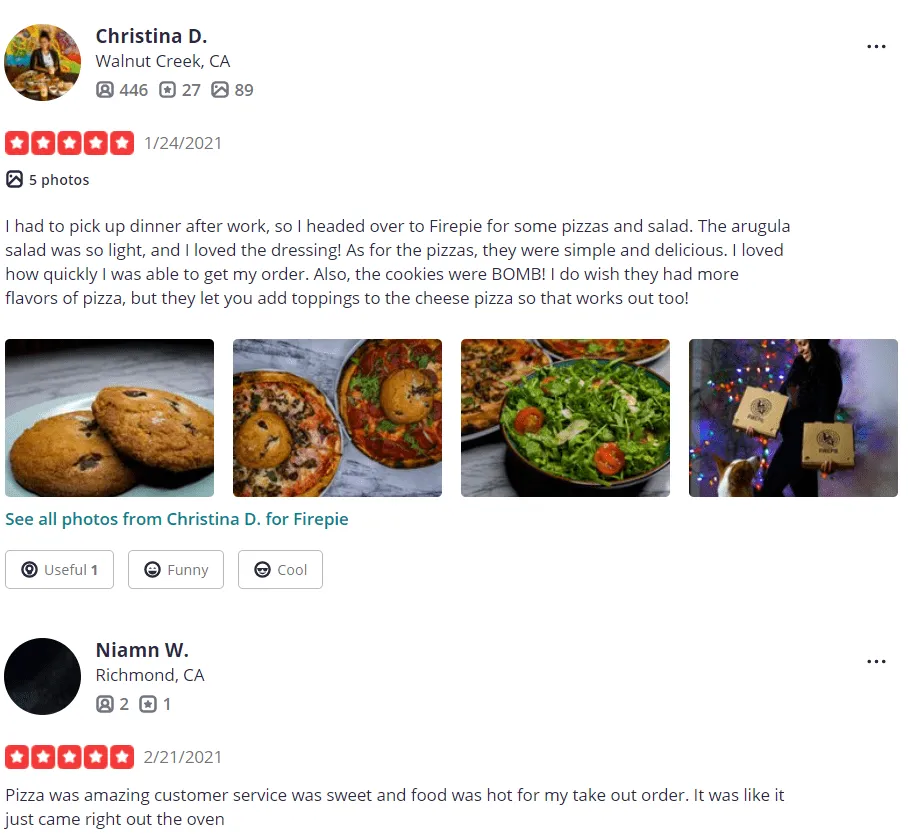This screenshot has height=834, width=908.
Task: Open Niamn W. profile name link
Action: click(142, 650)
